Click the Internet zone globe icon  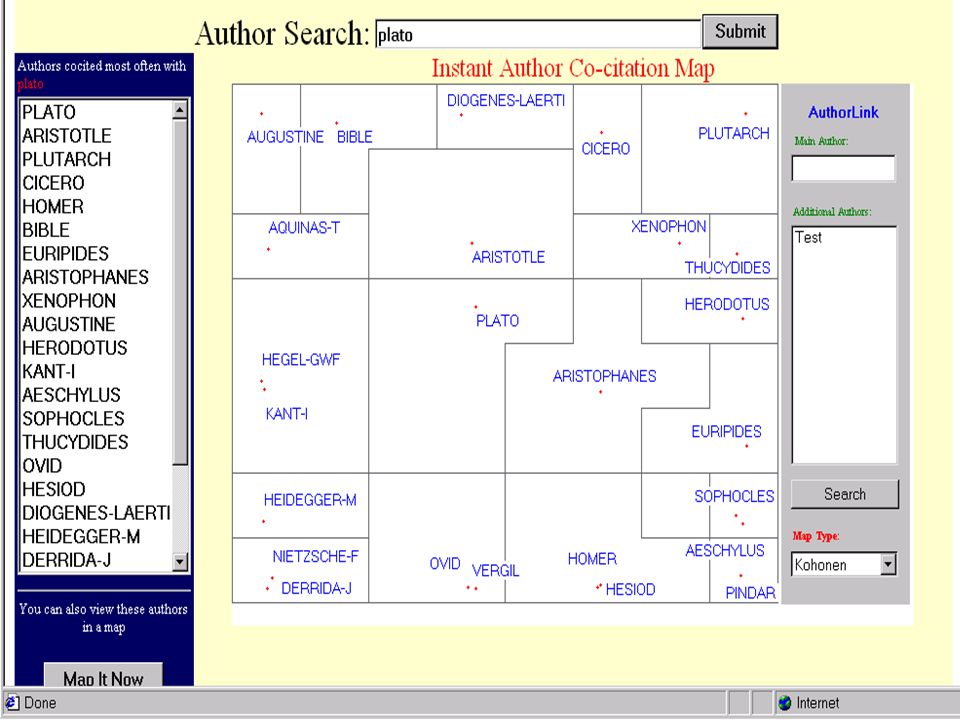pyautogui.click(x=784, y=703)
